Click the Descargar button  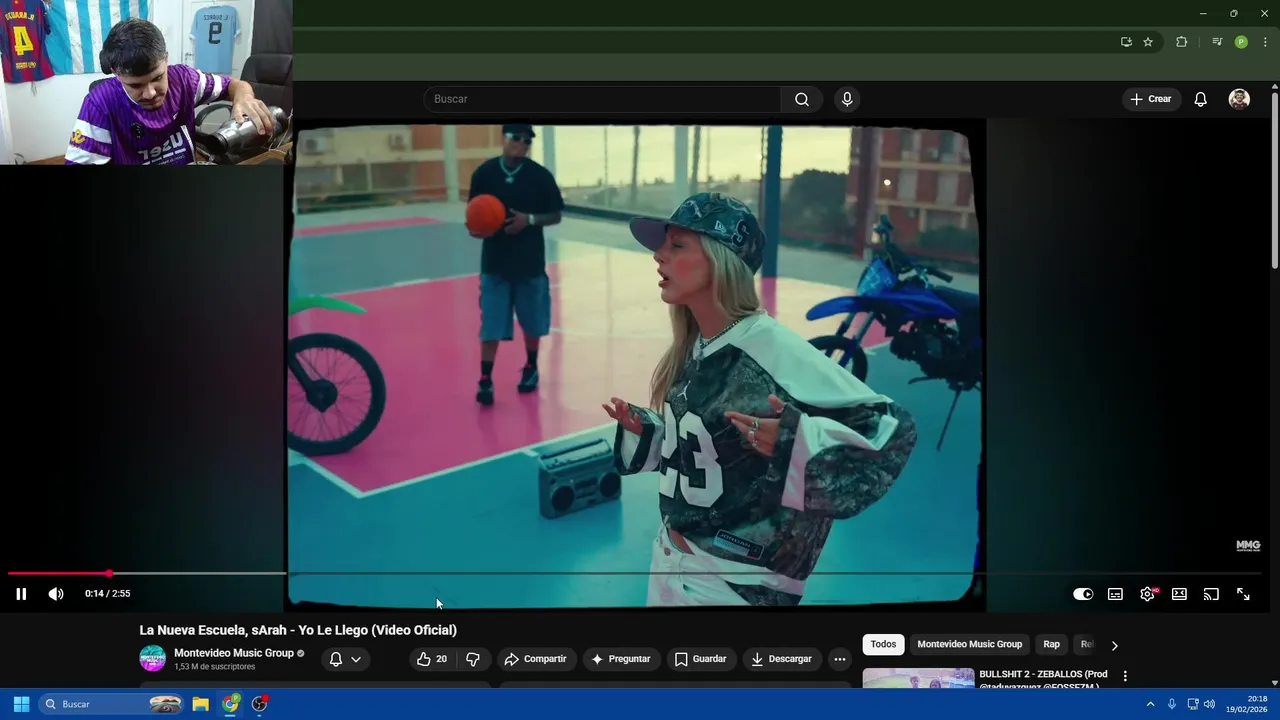pos(781,659)
